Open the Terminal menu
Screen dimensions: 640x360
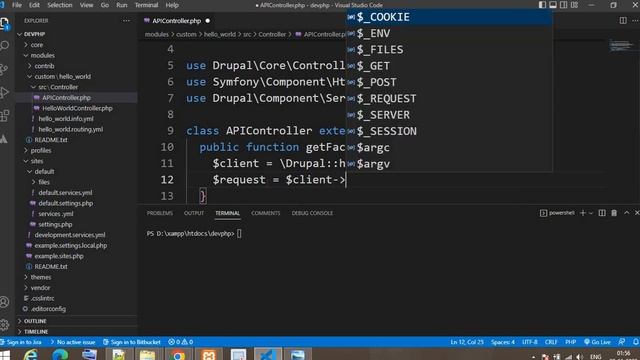coord(146,5)
